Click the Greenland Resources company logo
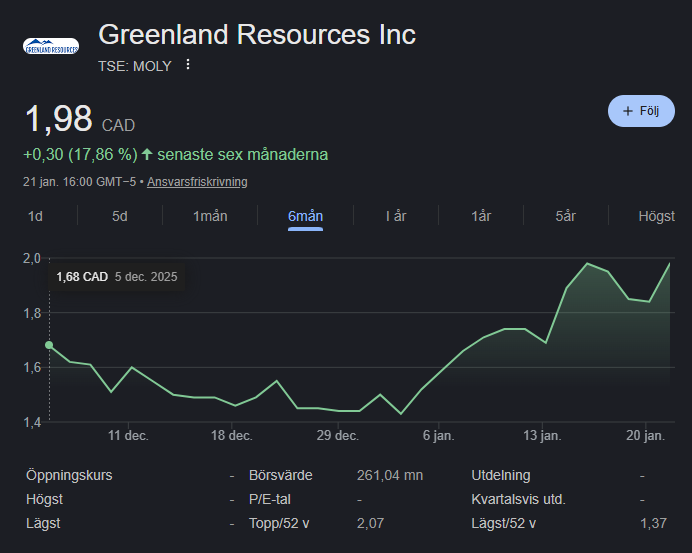 tap(51, 47)
